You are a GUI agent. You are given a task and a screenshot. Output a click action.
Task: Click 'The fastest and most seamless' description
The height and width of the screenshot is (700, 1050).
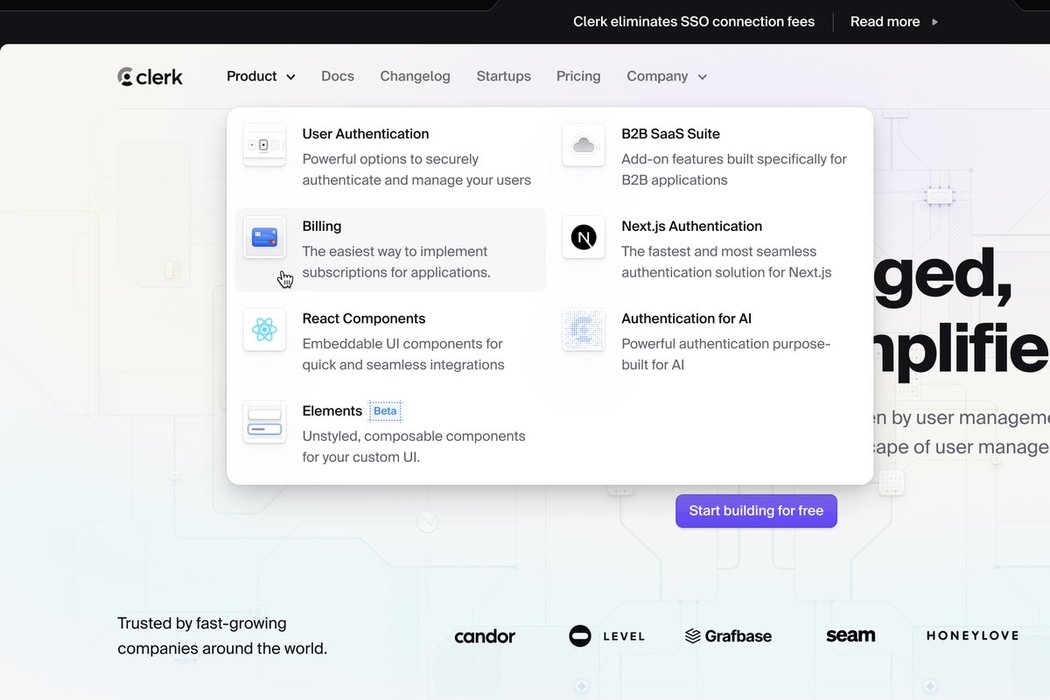tap(719, 251)
